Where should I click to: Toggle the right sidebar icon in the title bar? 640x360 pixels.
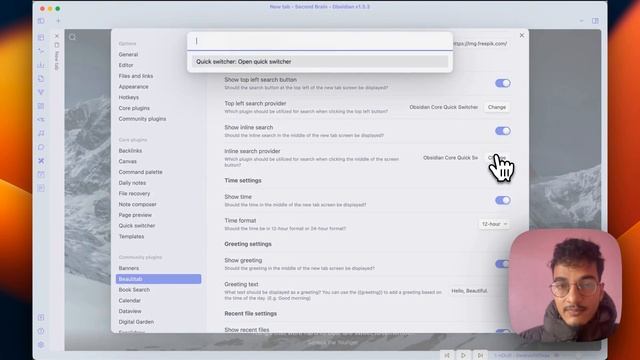tap(595, 21)
